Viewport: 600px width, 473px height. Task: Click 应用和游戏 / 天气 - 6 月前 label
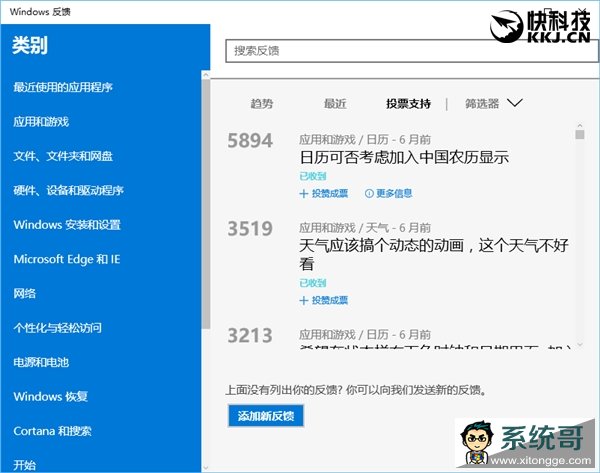[x=365, y=228]
